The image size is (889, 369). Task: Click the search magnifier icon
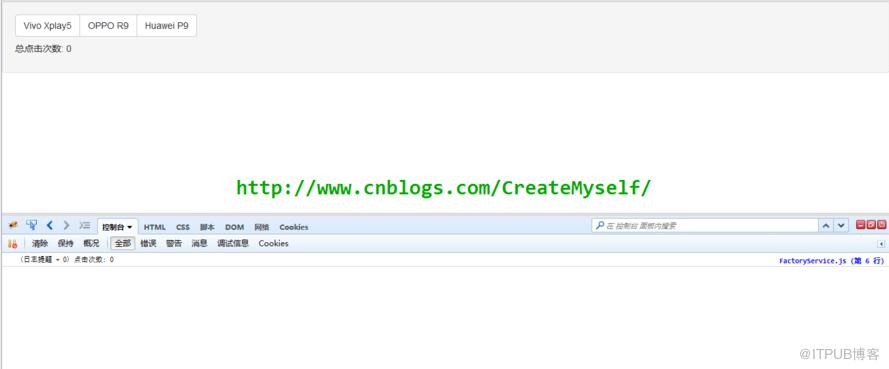pyautogui.click(x=599, y=226)
